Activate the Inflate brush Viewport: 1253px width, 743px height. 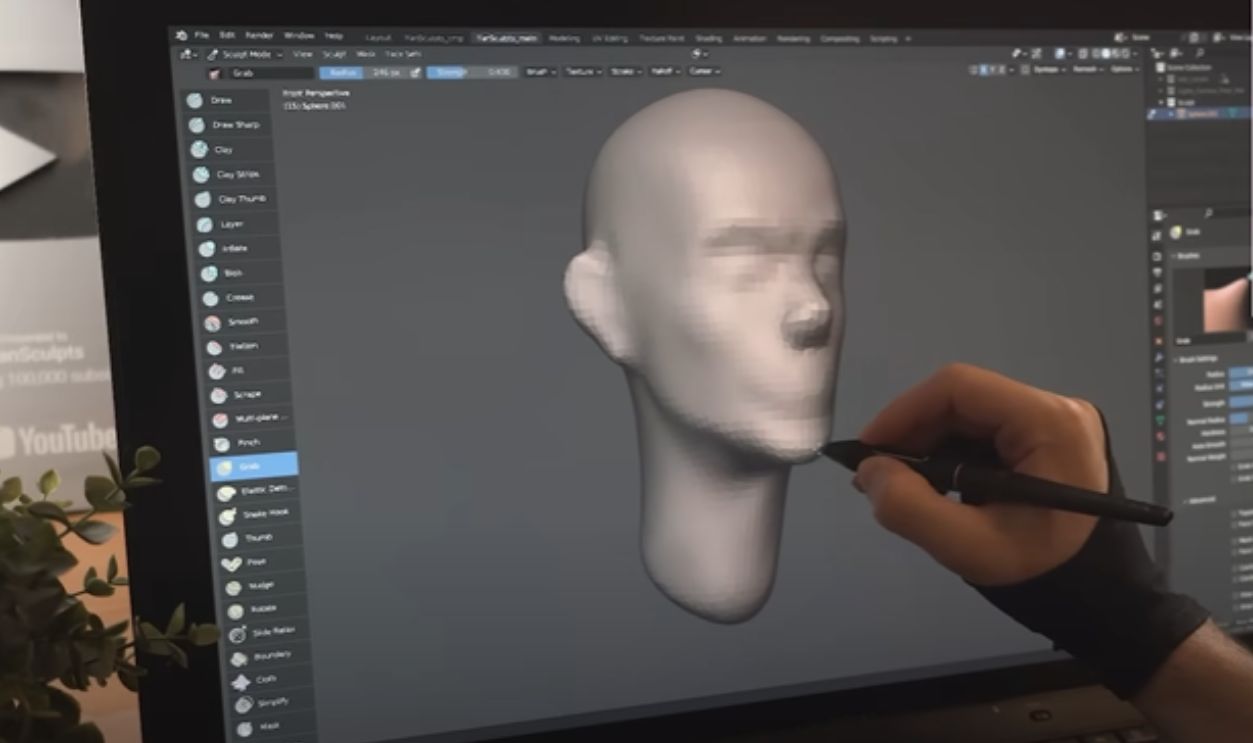click(x=232, y=248)
